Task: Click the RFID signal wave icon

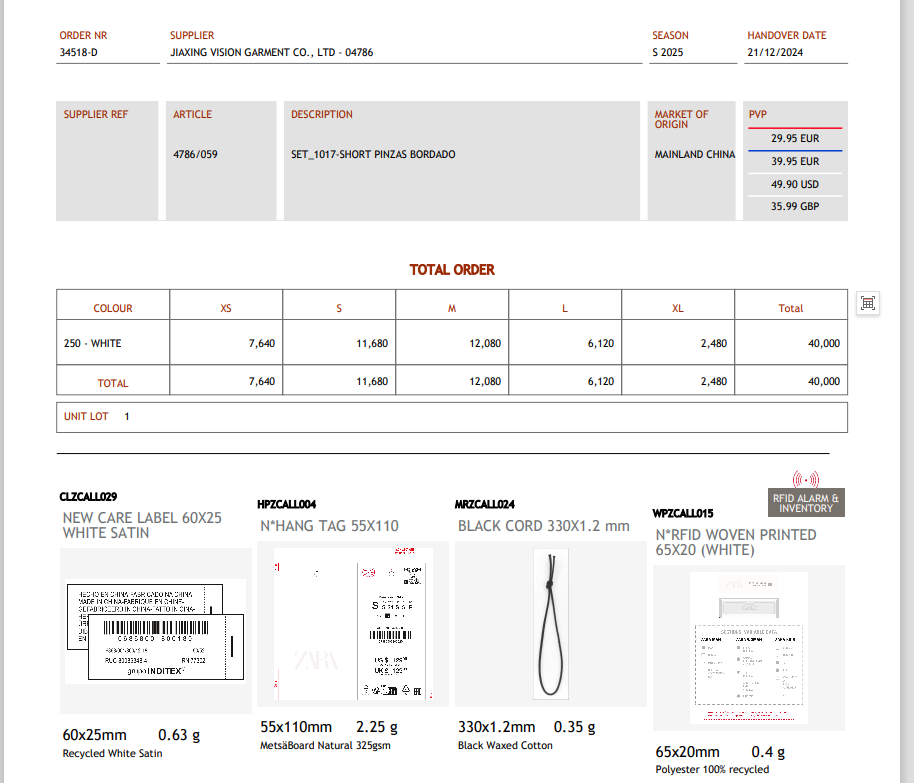Action: click(805, 479)
